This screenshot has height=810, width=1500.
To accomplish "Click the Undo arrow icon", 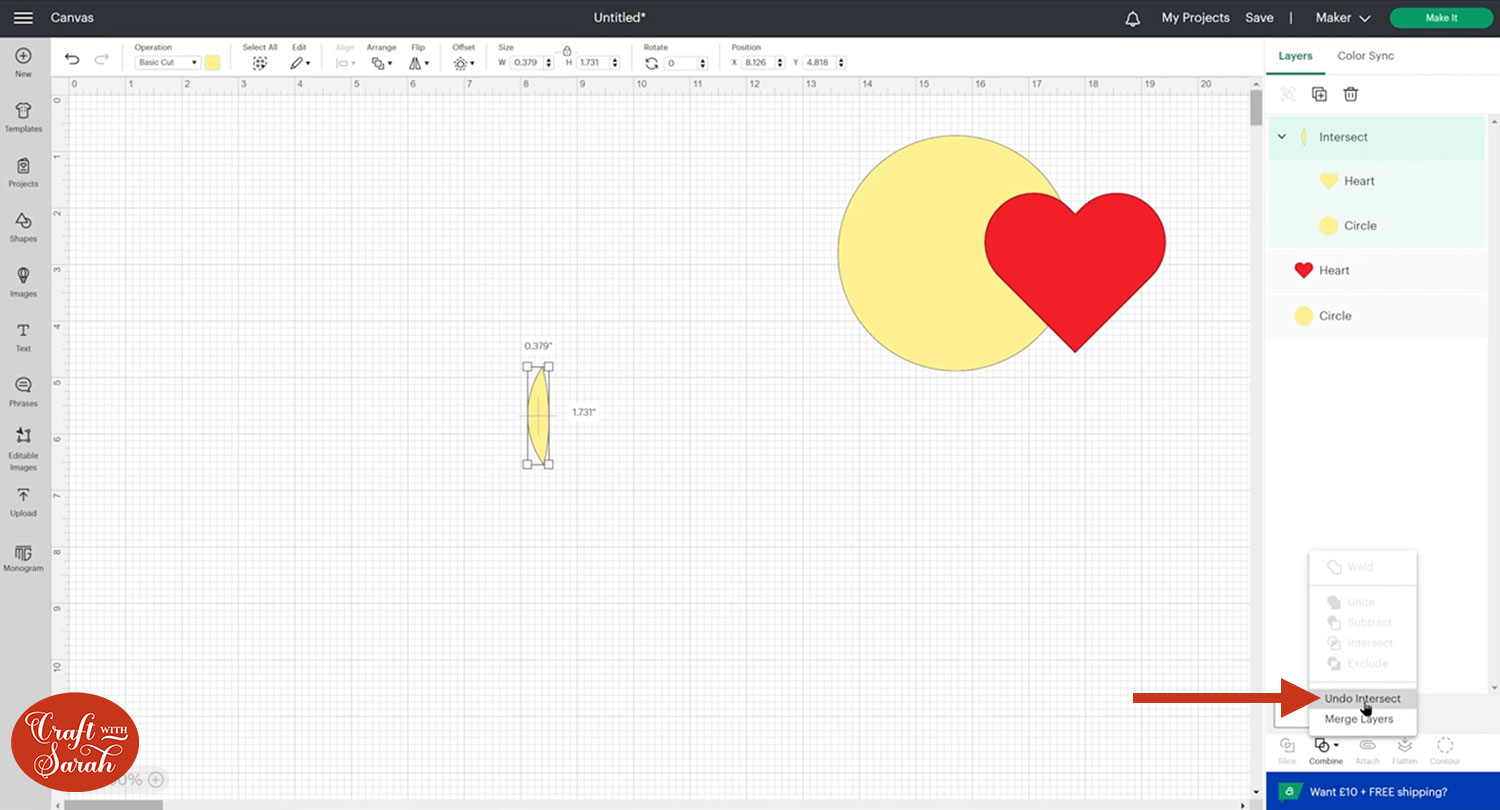I will (72, 60).
